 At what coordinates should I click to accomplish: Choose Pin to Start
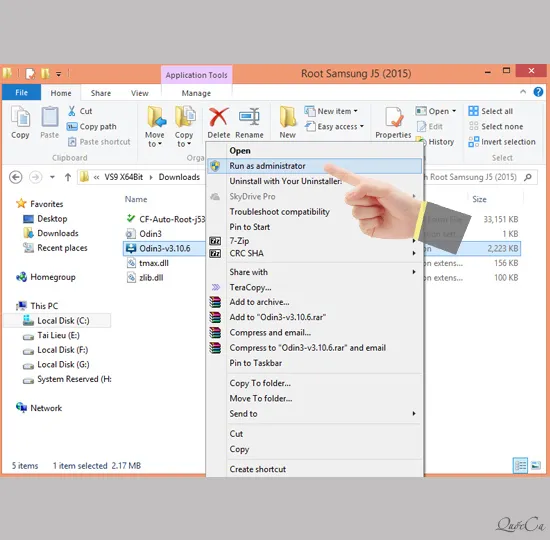click(x=314, y=227)
